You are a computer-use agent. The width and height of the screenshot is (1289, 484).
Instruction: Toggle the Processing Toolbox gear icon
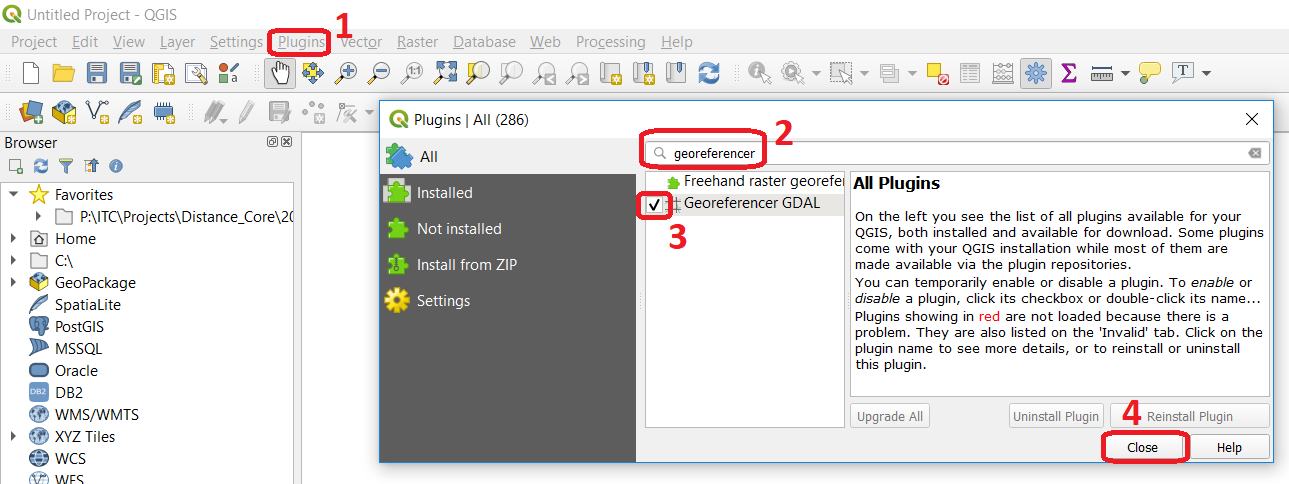[1036, 73]
